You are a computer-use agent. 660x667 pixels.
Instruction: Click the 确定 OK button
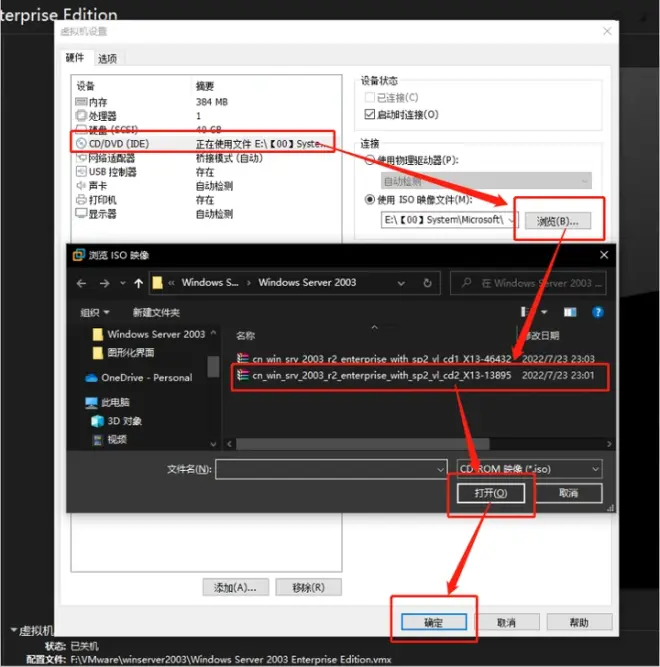coord(434,622)
